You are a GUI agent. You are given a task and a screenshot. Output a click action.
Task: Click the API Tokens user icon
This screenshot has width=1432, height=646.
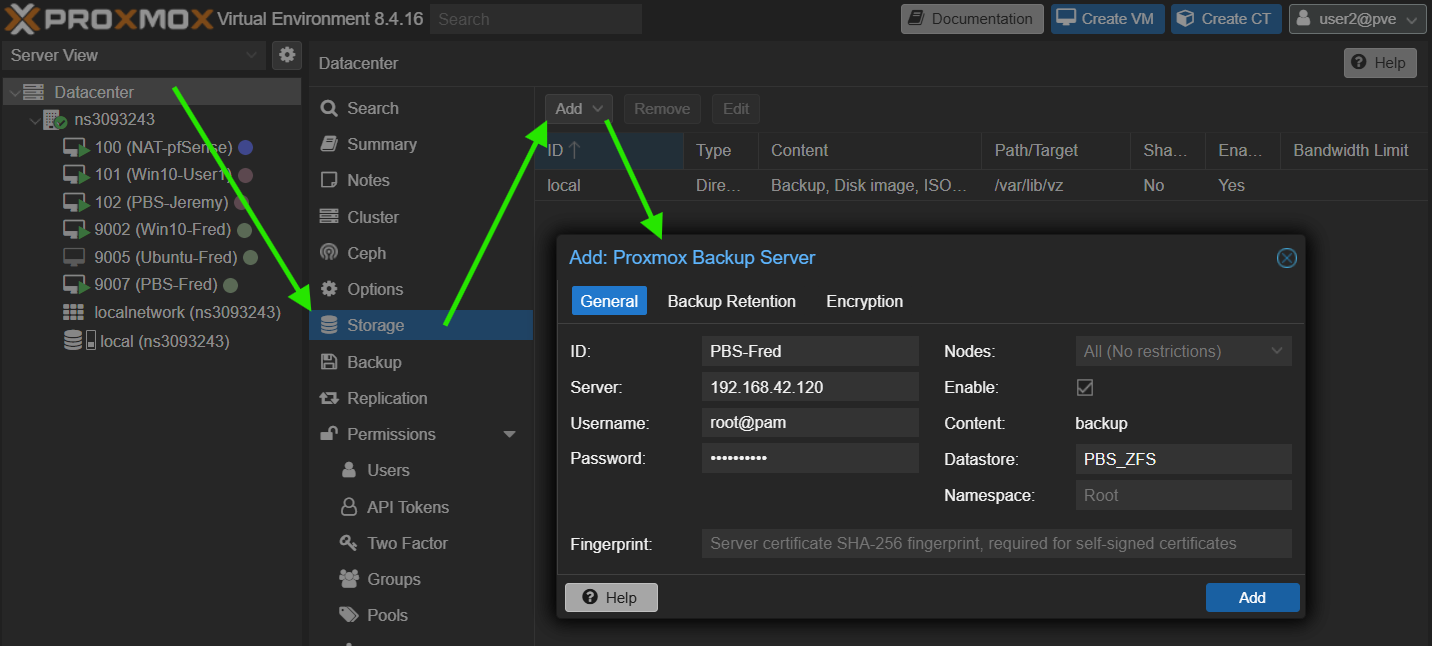pyautogui.click(x=348, y=507)
